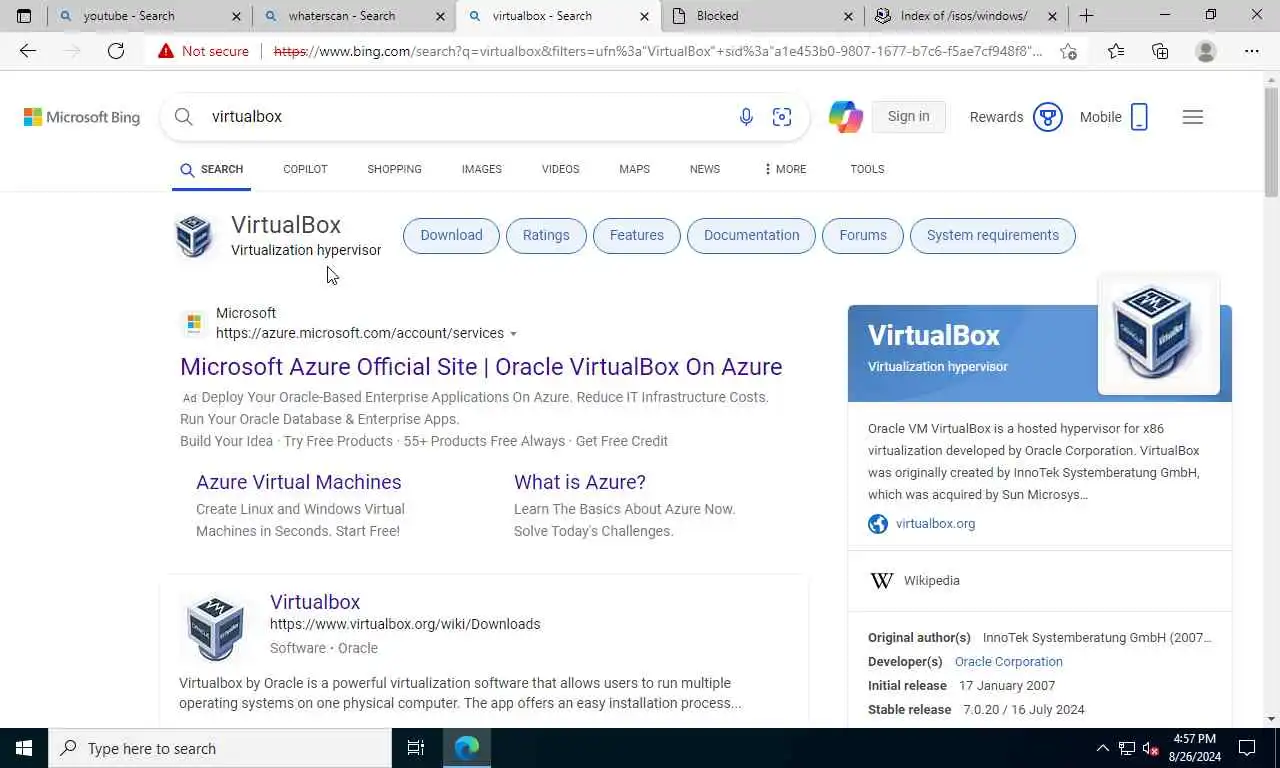The image size is (1280, 768).
Task: Open Edge Settings and more menu
Action: [1252, 51]
